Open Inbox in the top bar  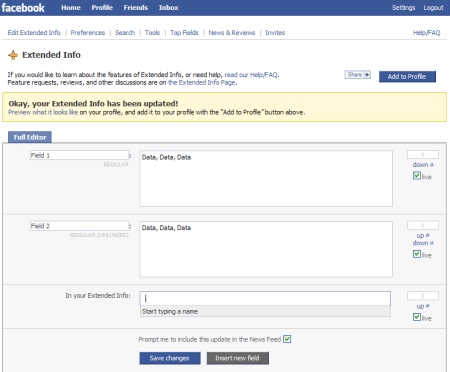169,8
